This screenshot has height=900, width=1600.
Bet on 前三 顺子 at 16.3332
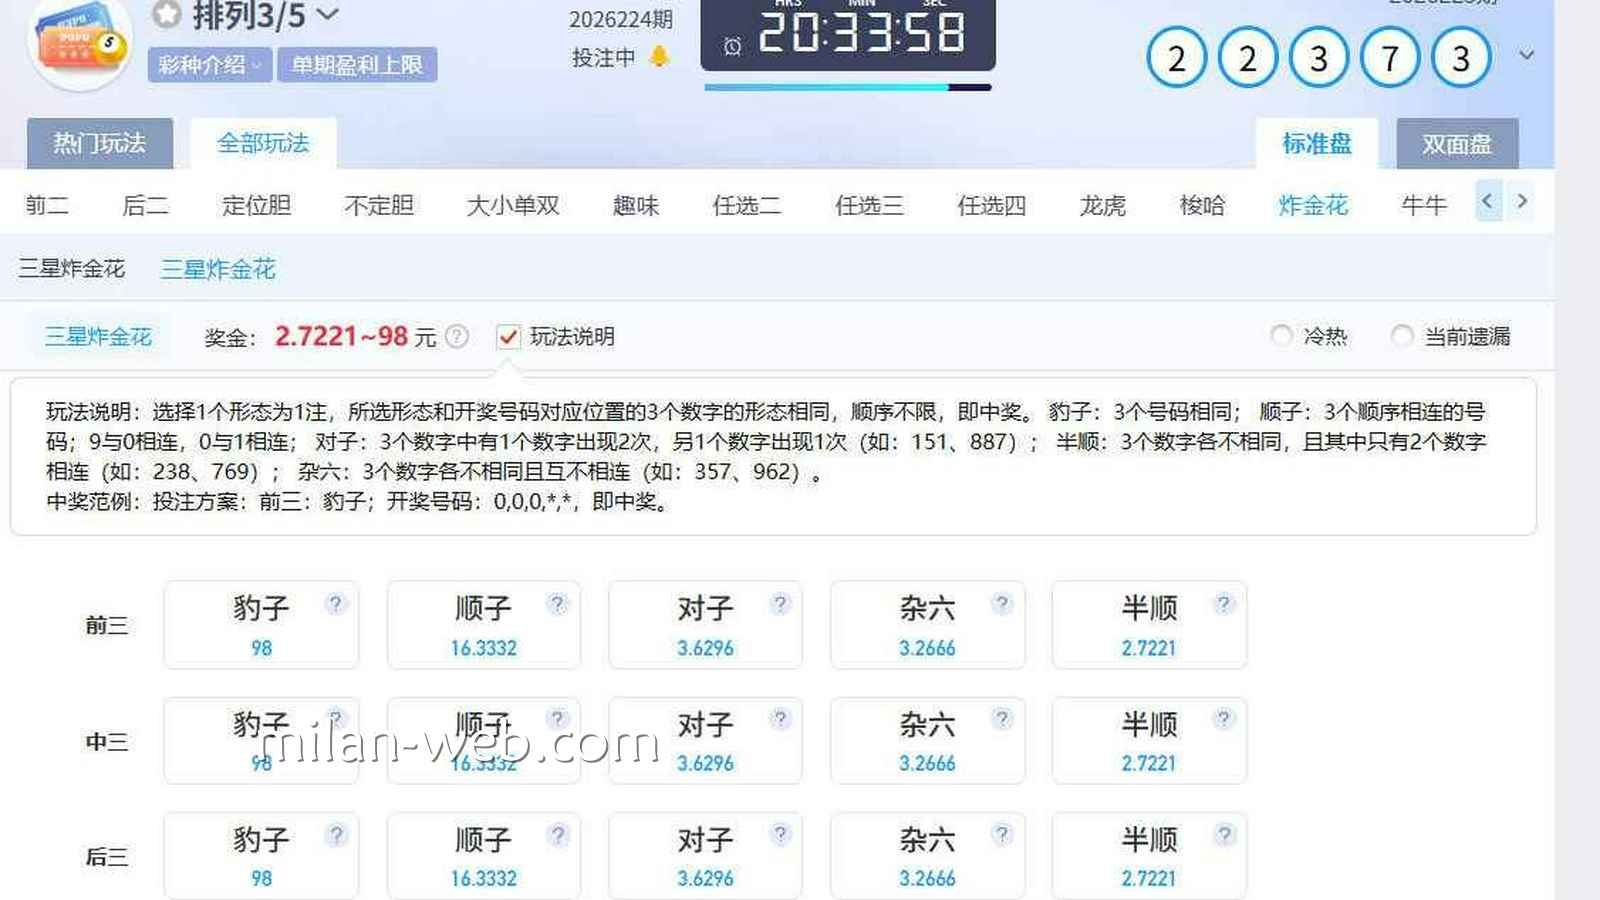point(484,625)
